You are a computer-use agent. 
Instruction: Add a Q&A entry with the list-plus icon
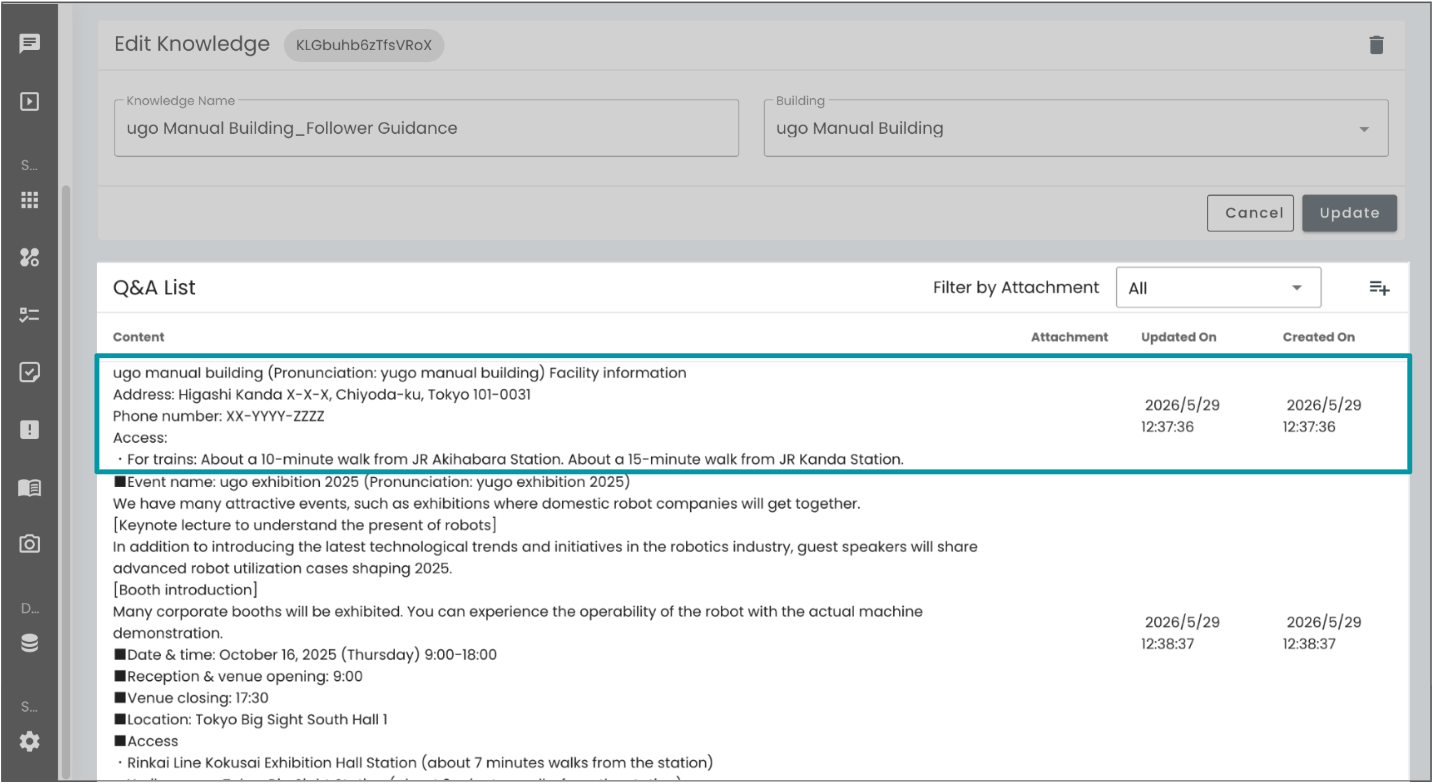pos(1379,288)
